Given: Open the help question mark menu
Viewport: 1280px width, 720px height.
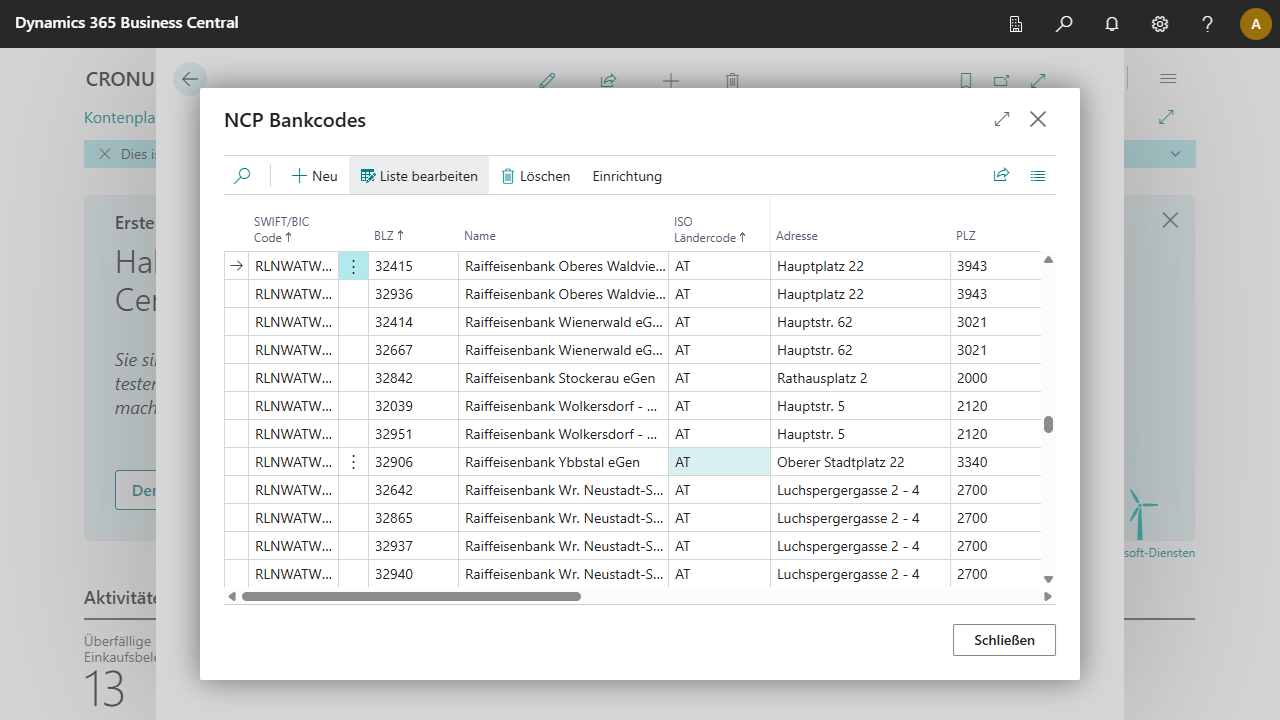Looking at the screenshot, I should (x=1208, y=24).
